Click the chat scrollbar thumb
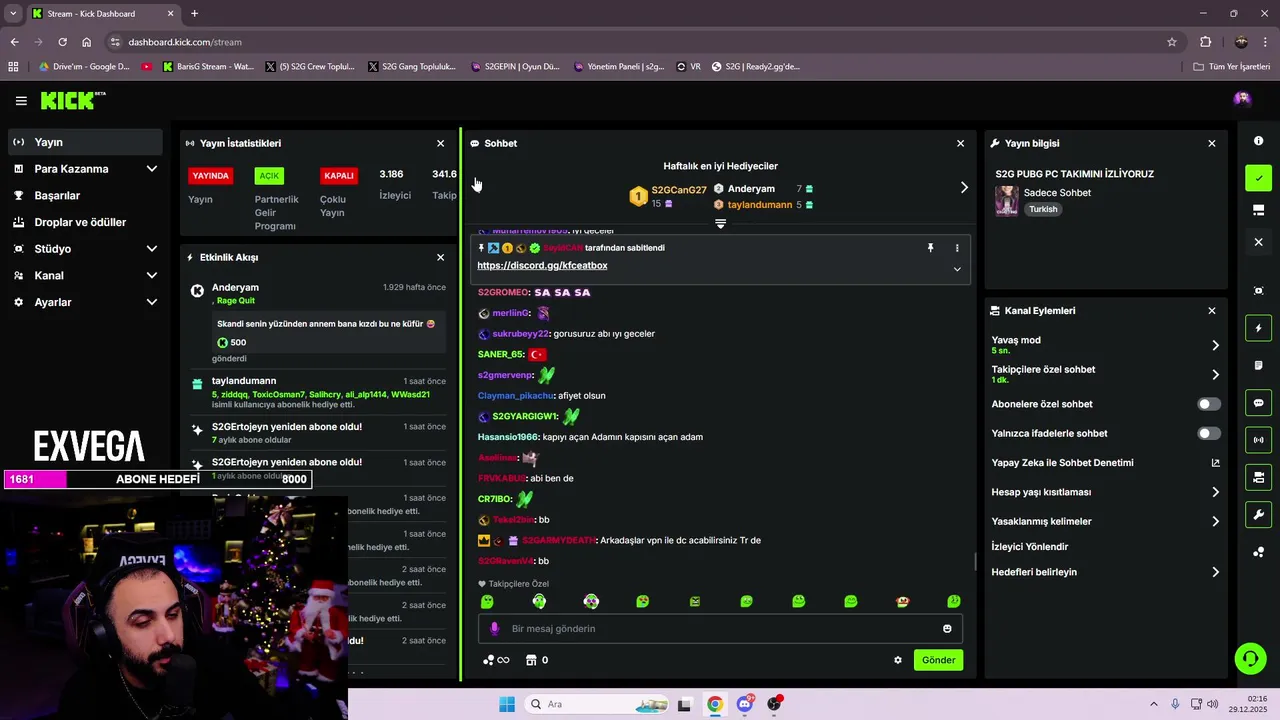Viewport: 1280px width, 720px height. click(976, 561)
